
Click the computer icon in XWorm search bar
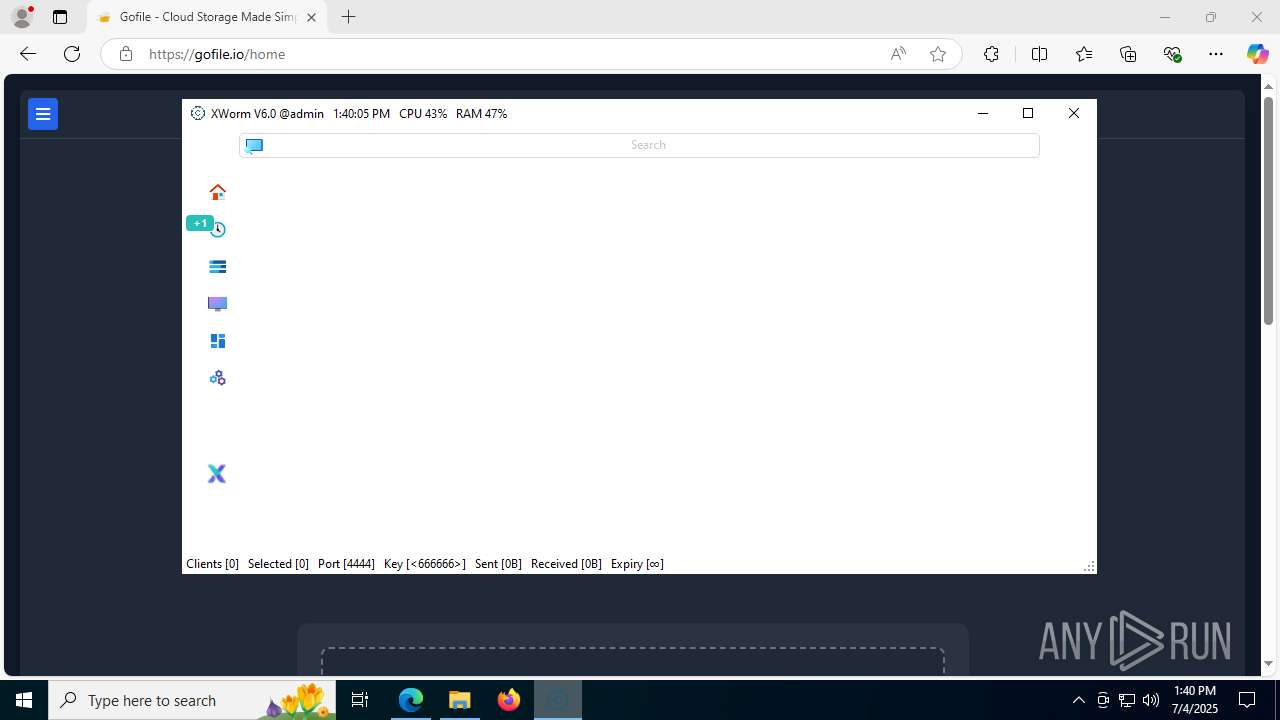pyautogui.click(x=254, y=145)
